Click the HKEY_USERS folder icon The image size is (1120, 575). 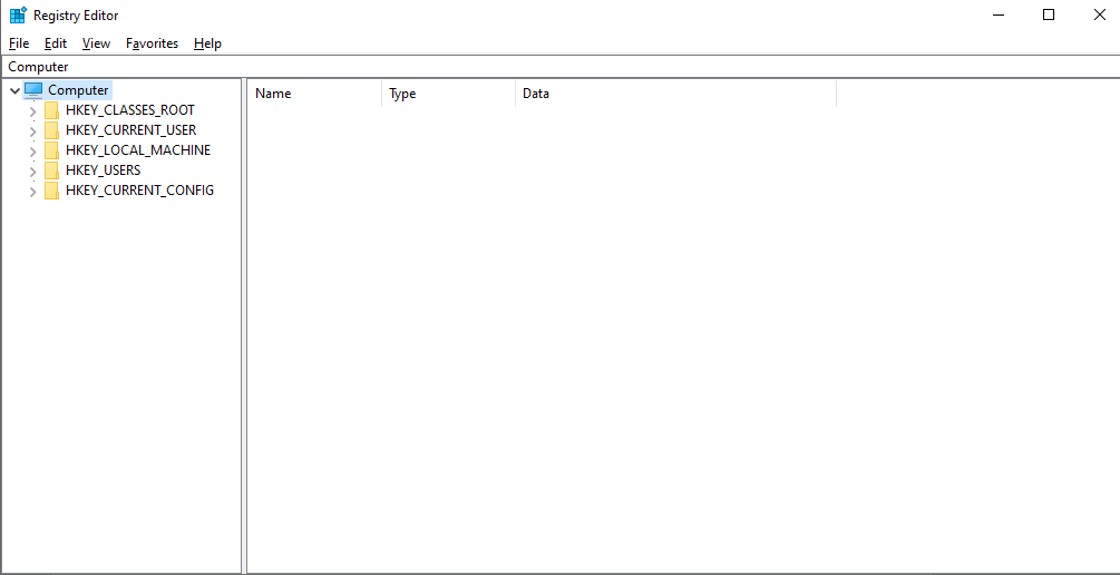pyautogui.click(x=51, y=171)
